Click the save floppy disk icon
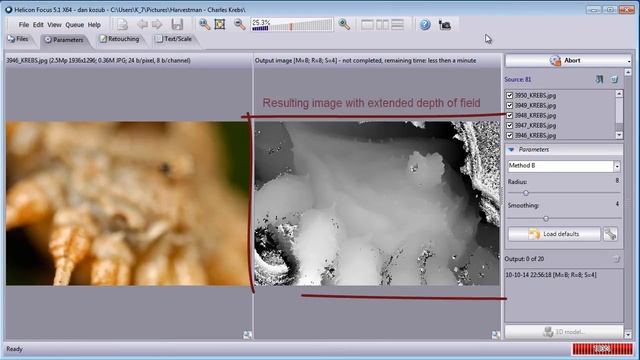The image size is (640, 360). point(177,24)
